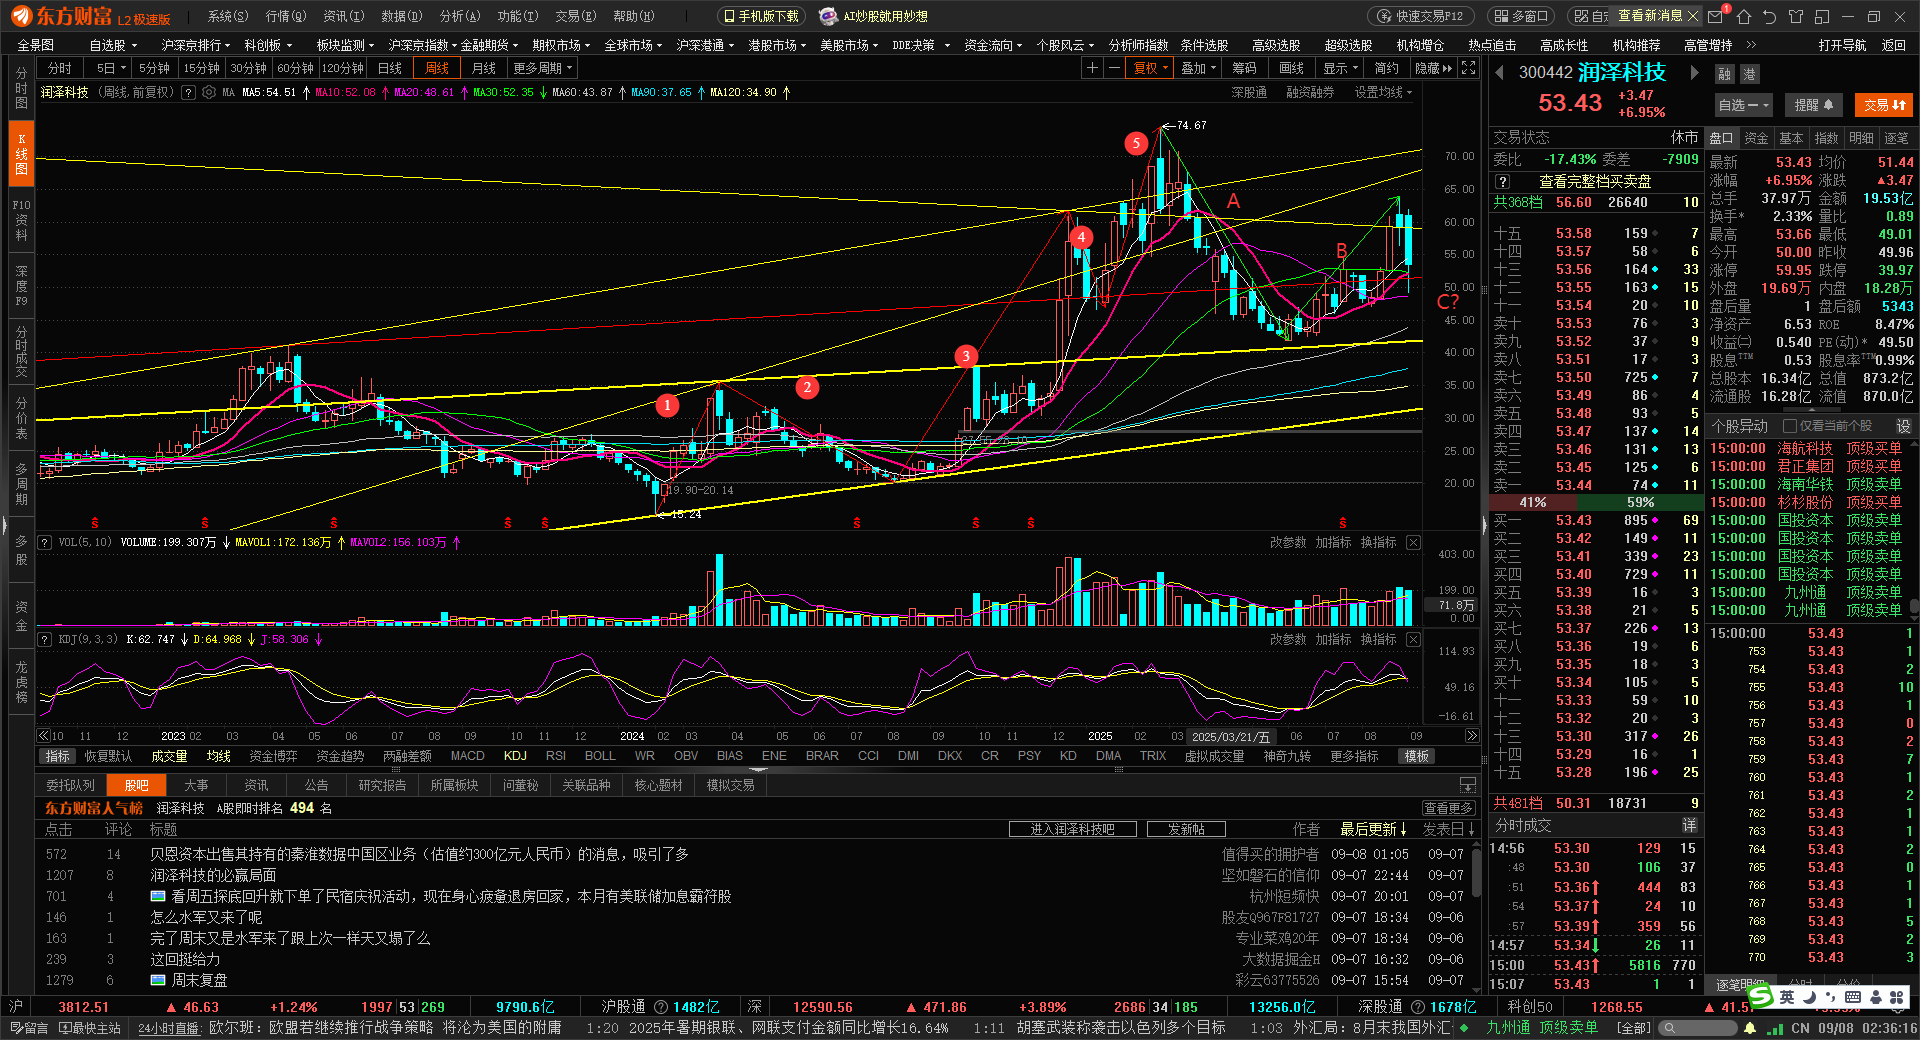Expand the bottom panel maximize icon
This screenshot has height=1040, width=1920.
point(1468,785)
